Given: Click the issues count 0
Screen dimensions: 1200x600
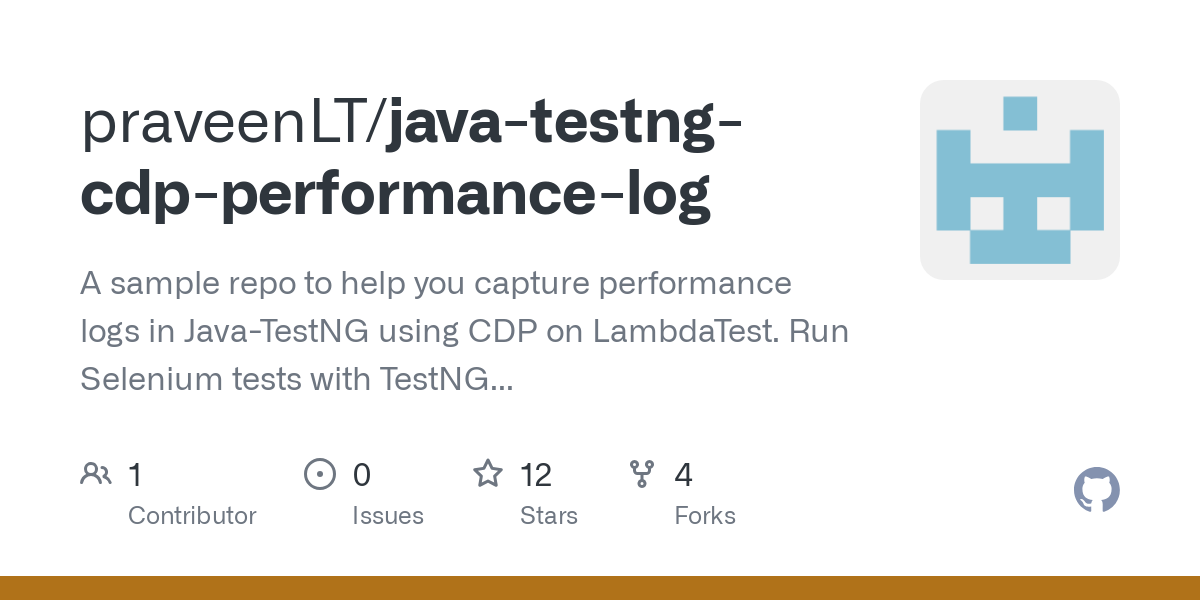Looking at the screenshot, I should [x=362, y=474].
